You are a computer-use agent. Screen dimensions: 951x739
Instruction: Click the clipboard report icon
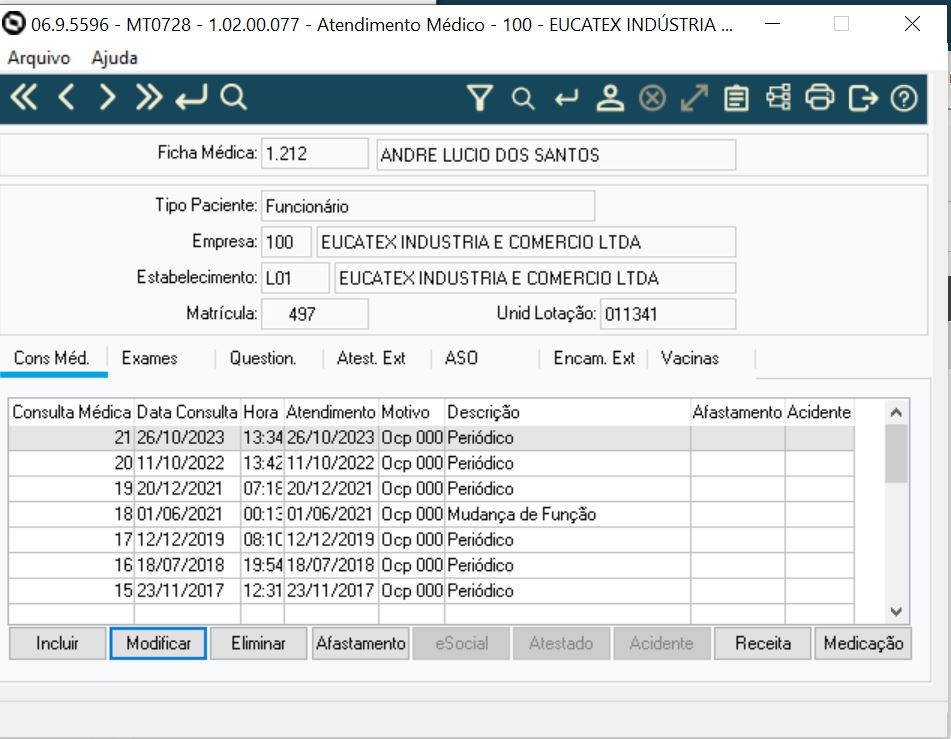coord(737,98)
